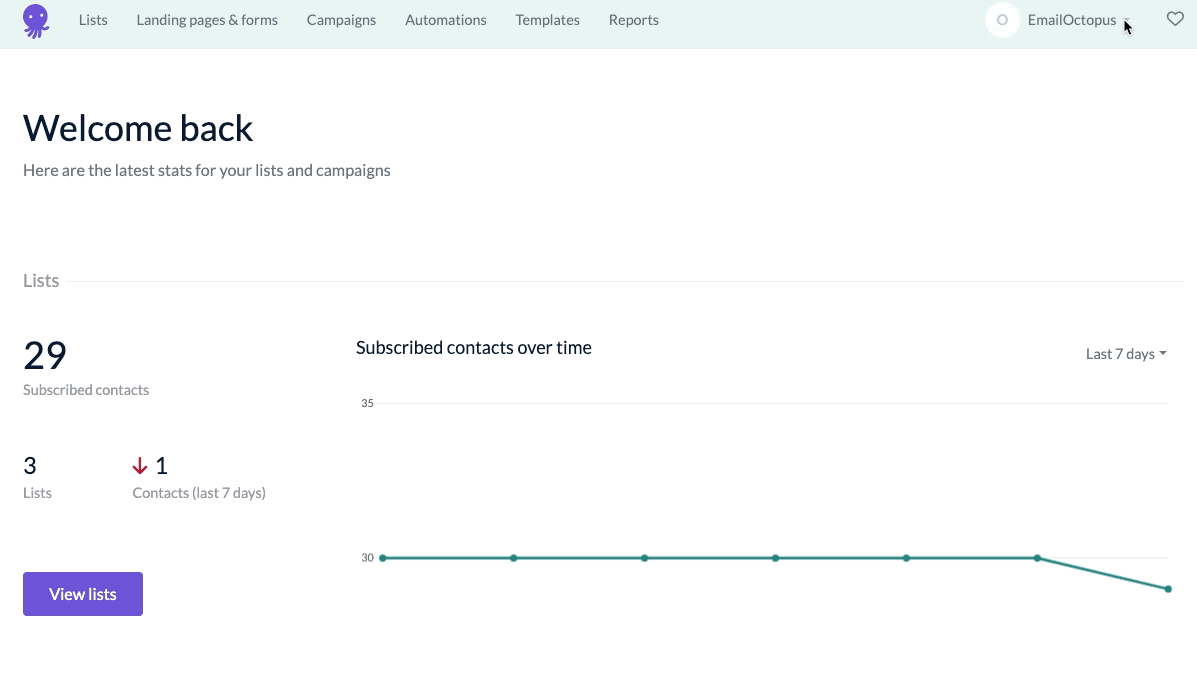Image resolution: width=1197 pixels, height=694 pixels.
Task: Go to Landing pages & forms
Action: [207, 20]
